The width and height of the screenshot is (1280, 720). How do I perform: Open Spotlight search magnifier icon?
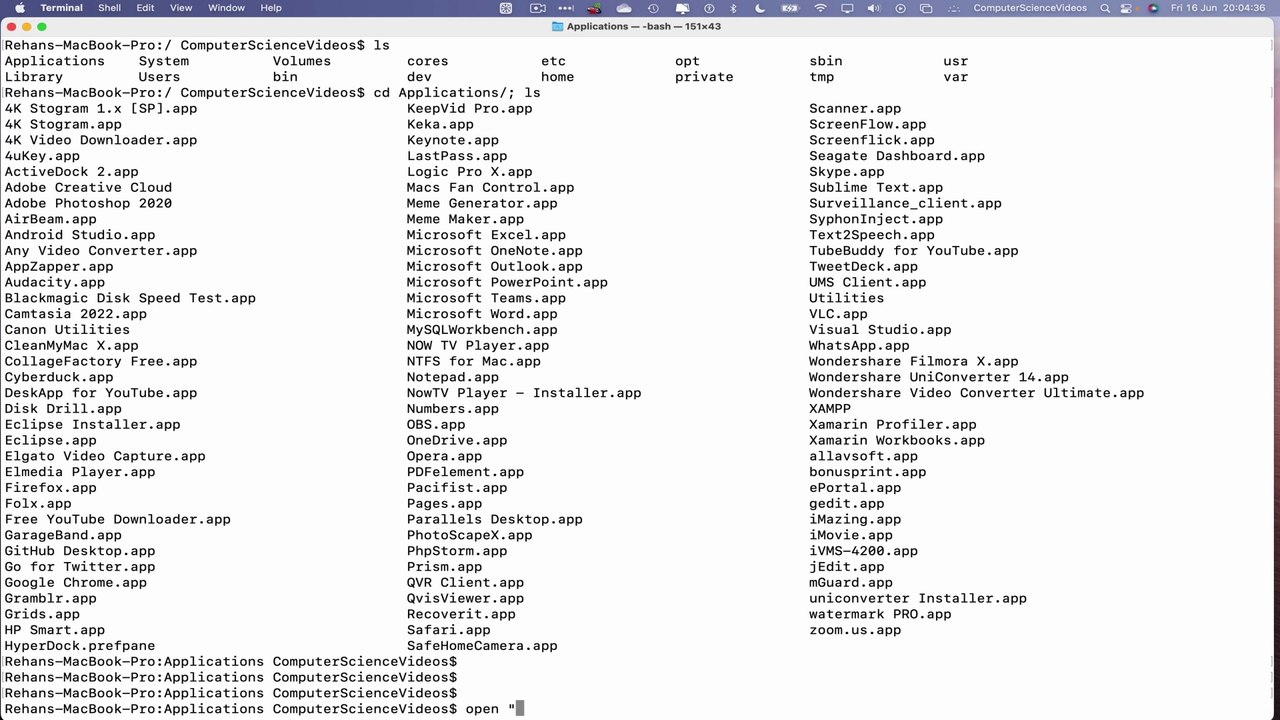tap(1104, 8)
